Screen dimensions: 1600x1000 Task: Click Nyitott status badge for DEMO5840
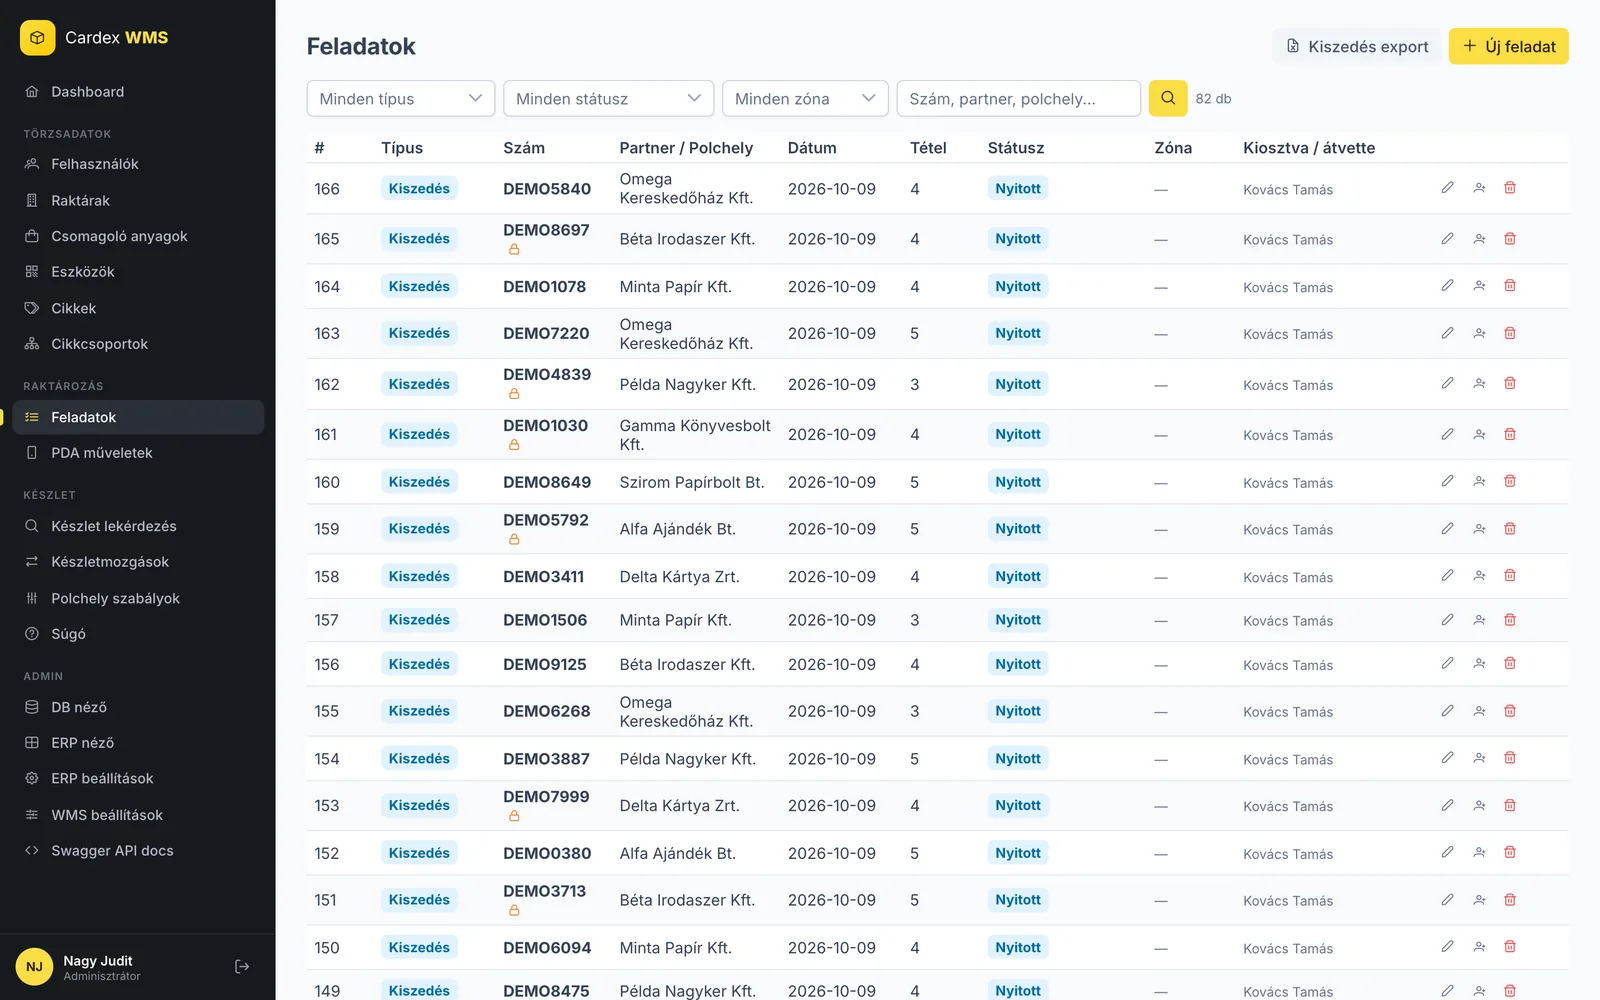click(1018, 189)
